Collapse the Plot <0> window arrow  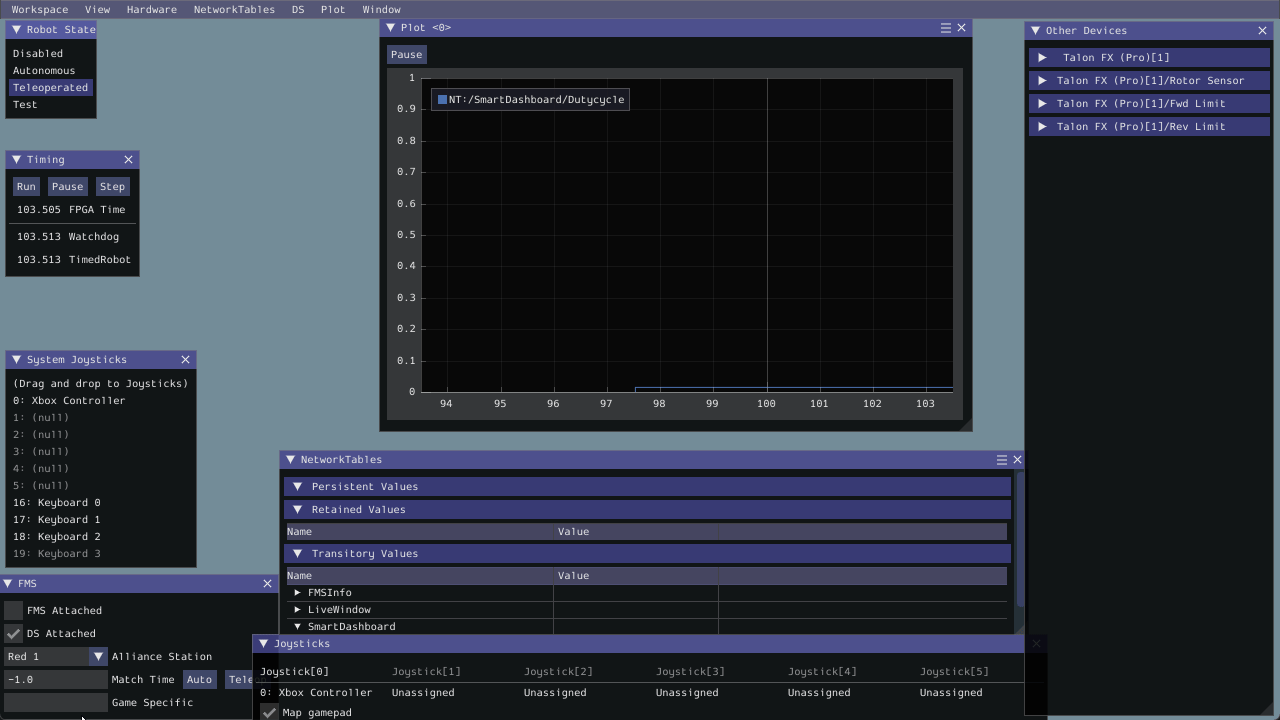(390, 28)
